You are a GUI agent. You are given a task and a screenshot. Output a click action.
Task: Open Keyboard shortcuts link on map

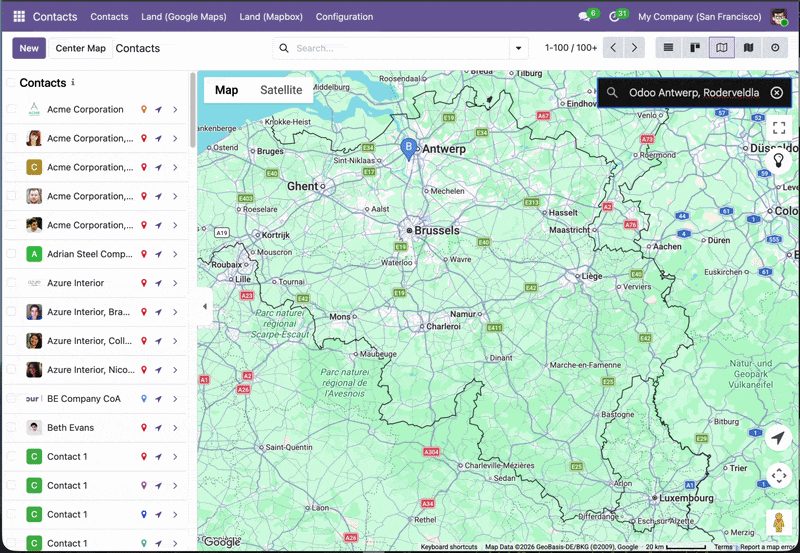click(x=449, y=547)
